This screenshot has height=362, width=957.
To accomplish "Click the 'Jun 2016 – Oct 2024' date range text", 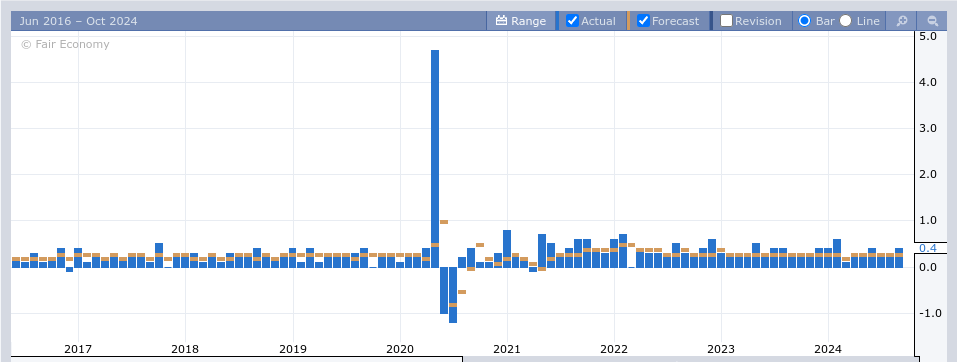I will tap(78, 21).
